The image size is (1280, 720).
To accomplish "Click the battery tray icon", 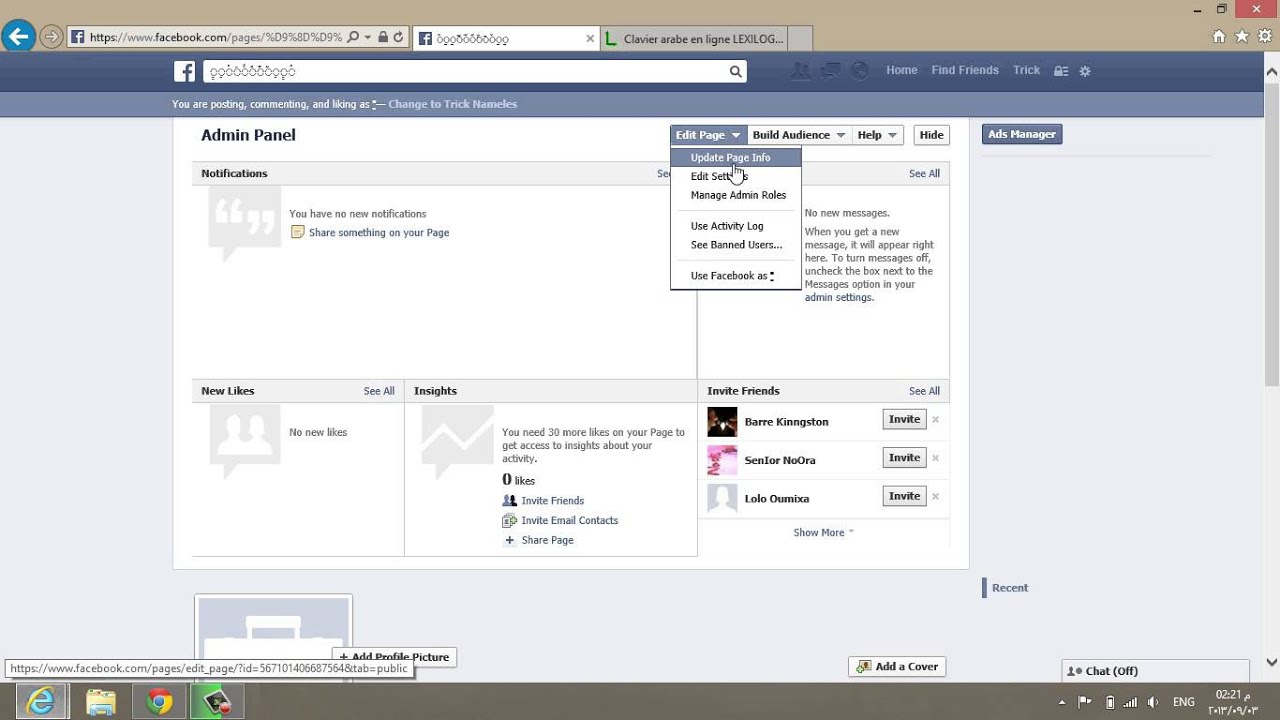I will pos(1109,702).
